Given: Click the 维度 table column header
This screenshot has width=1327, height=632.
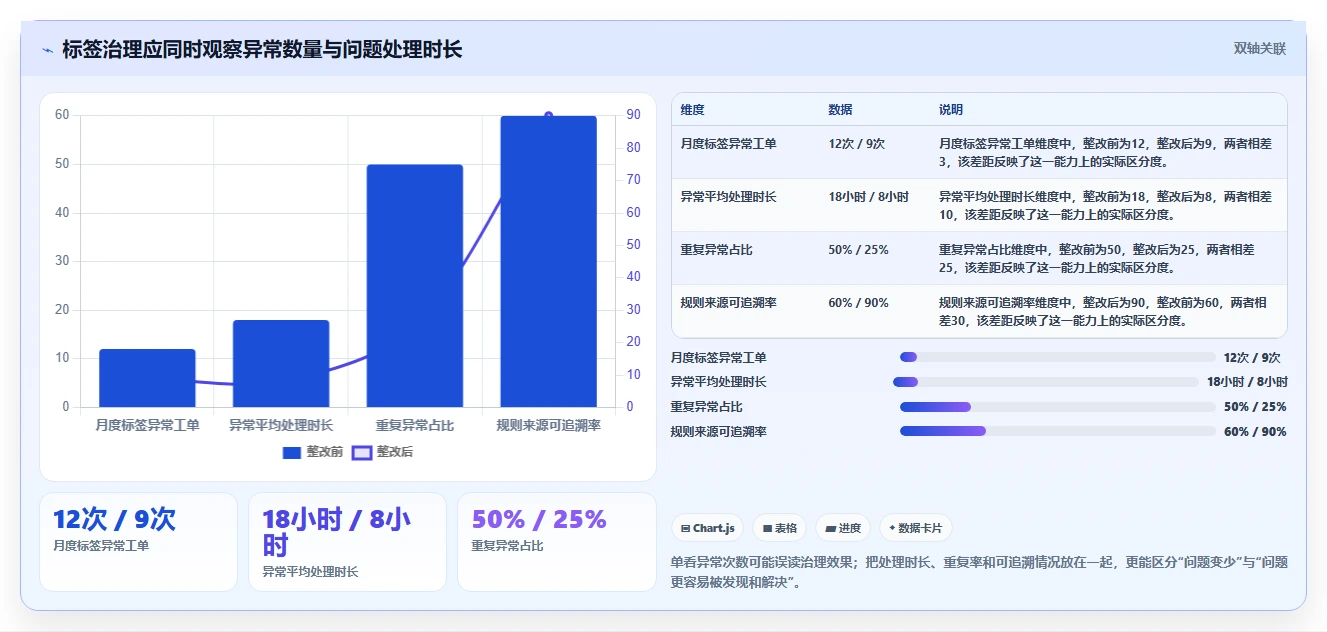Looking at the screenshot, I should 692,110.
